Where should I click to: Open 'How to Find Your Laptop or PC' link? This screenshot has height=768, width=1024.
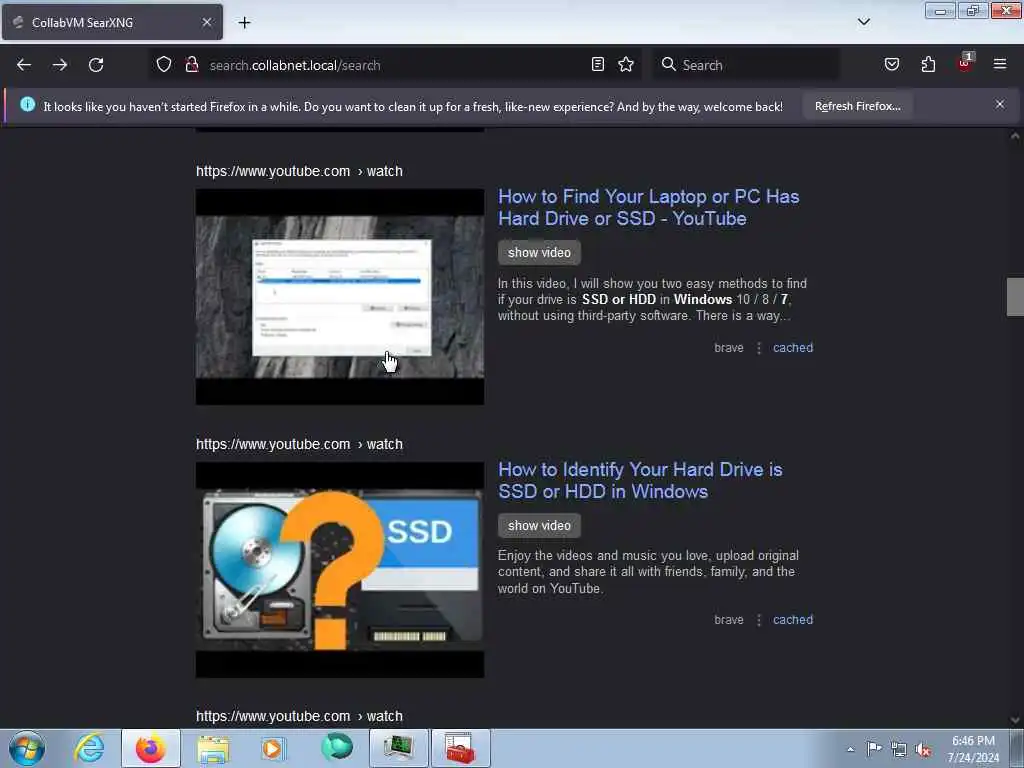point(648,208)
